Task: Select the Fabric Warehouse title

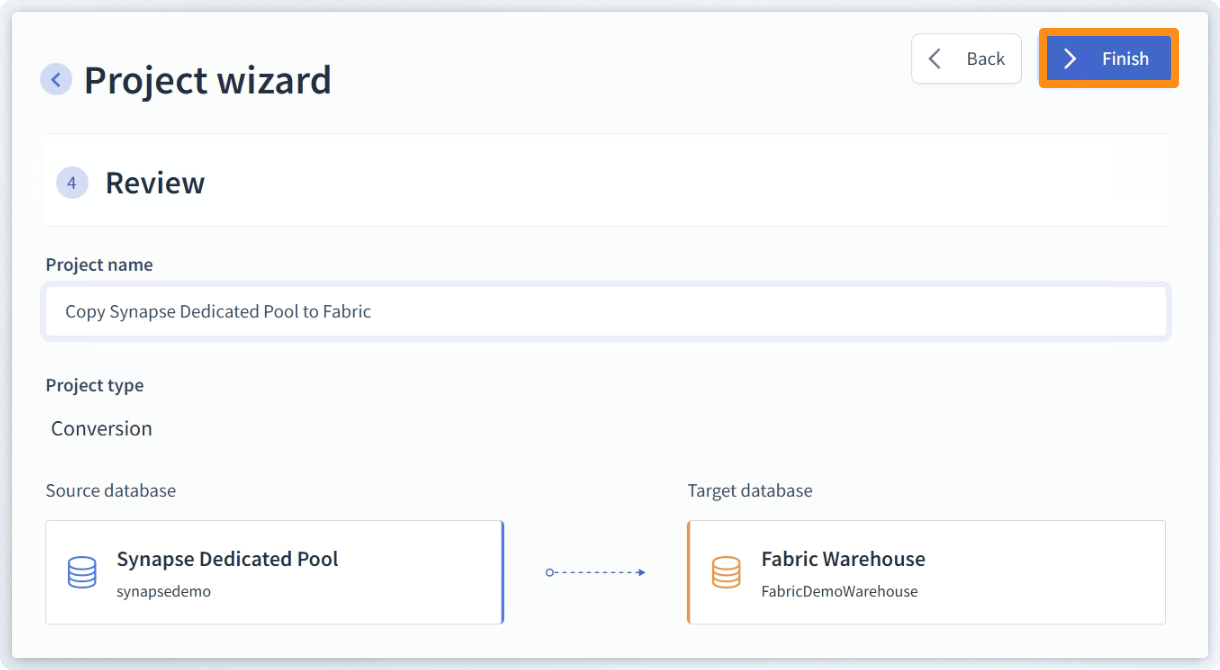Action: [x=843, y=559]
